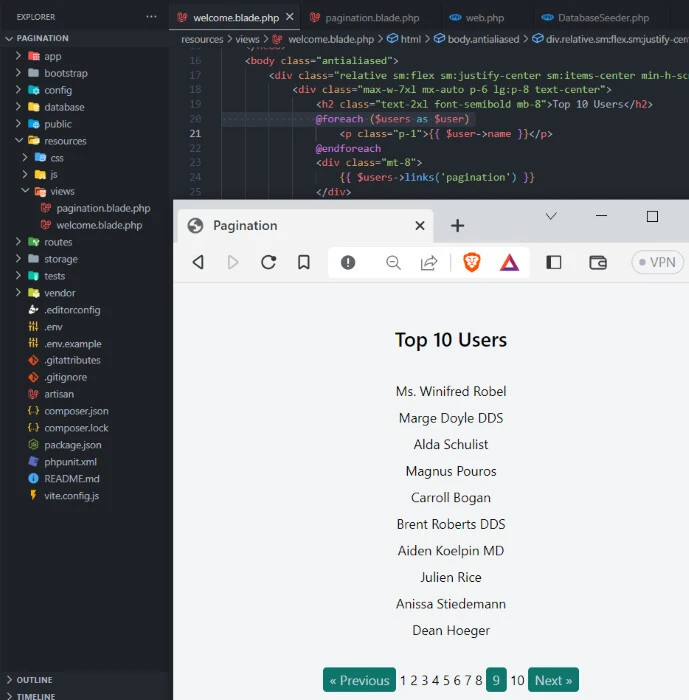Open a new browser tab
The image size is (689, 700).
tap(458, 225)
